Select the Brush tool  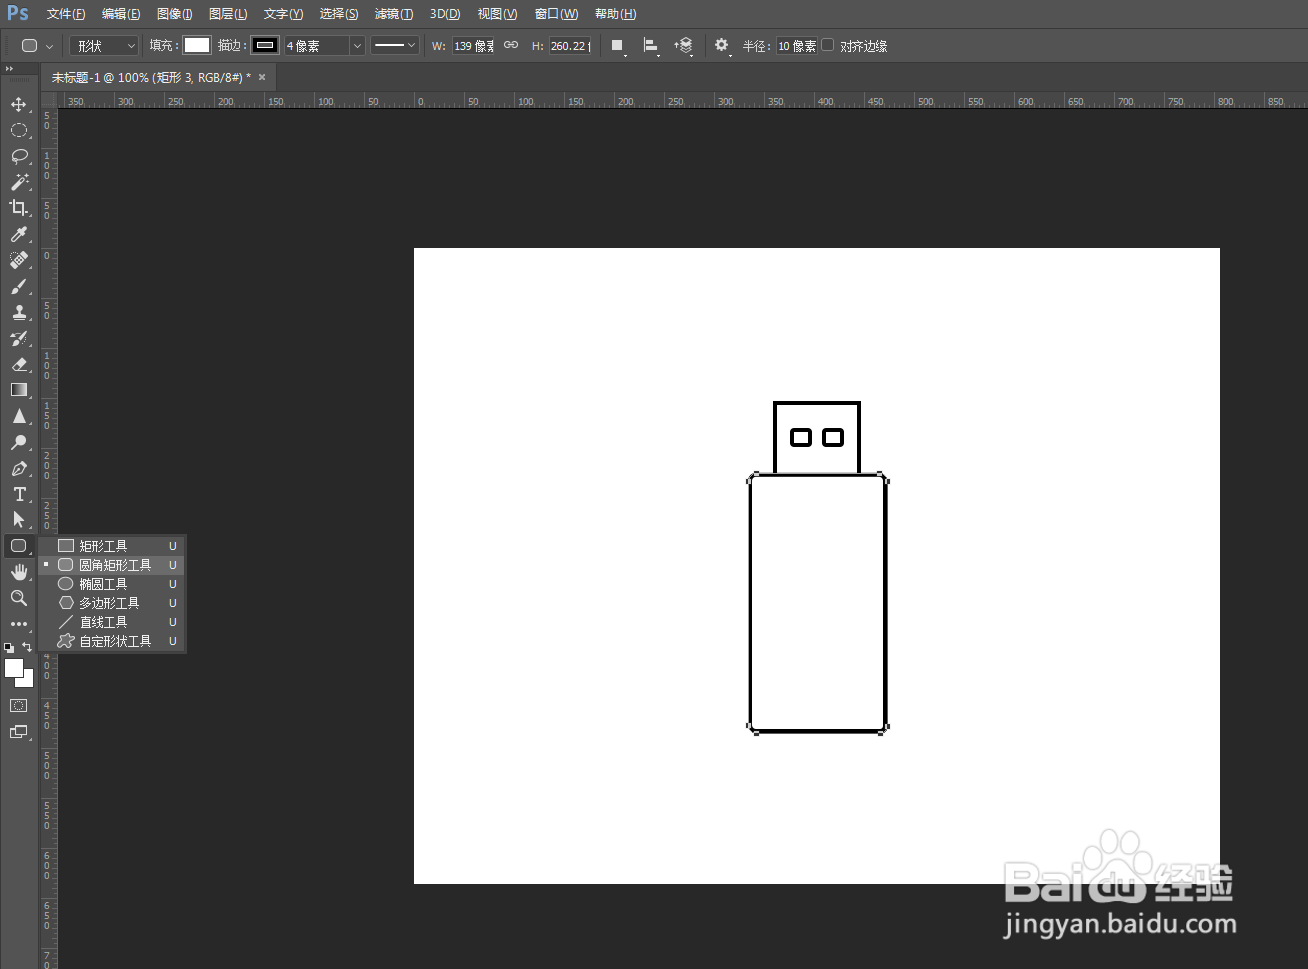19,286
